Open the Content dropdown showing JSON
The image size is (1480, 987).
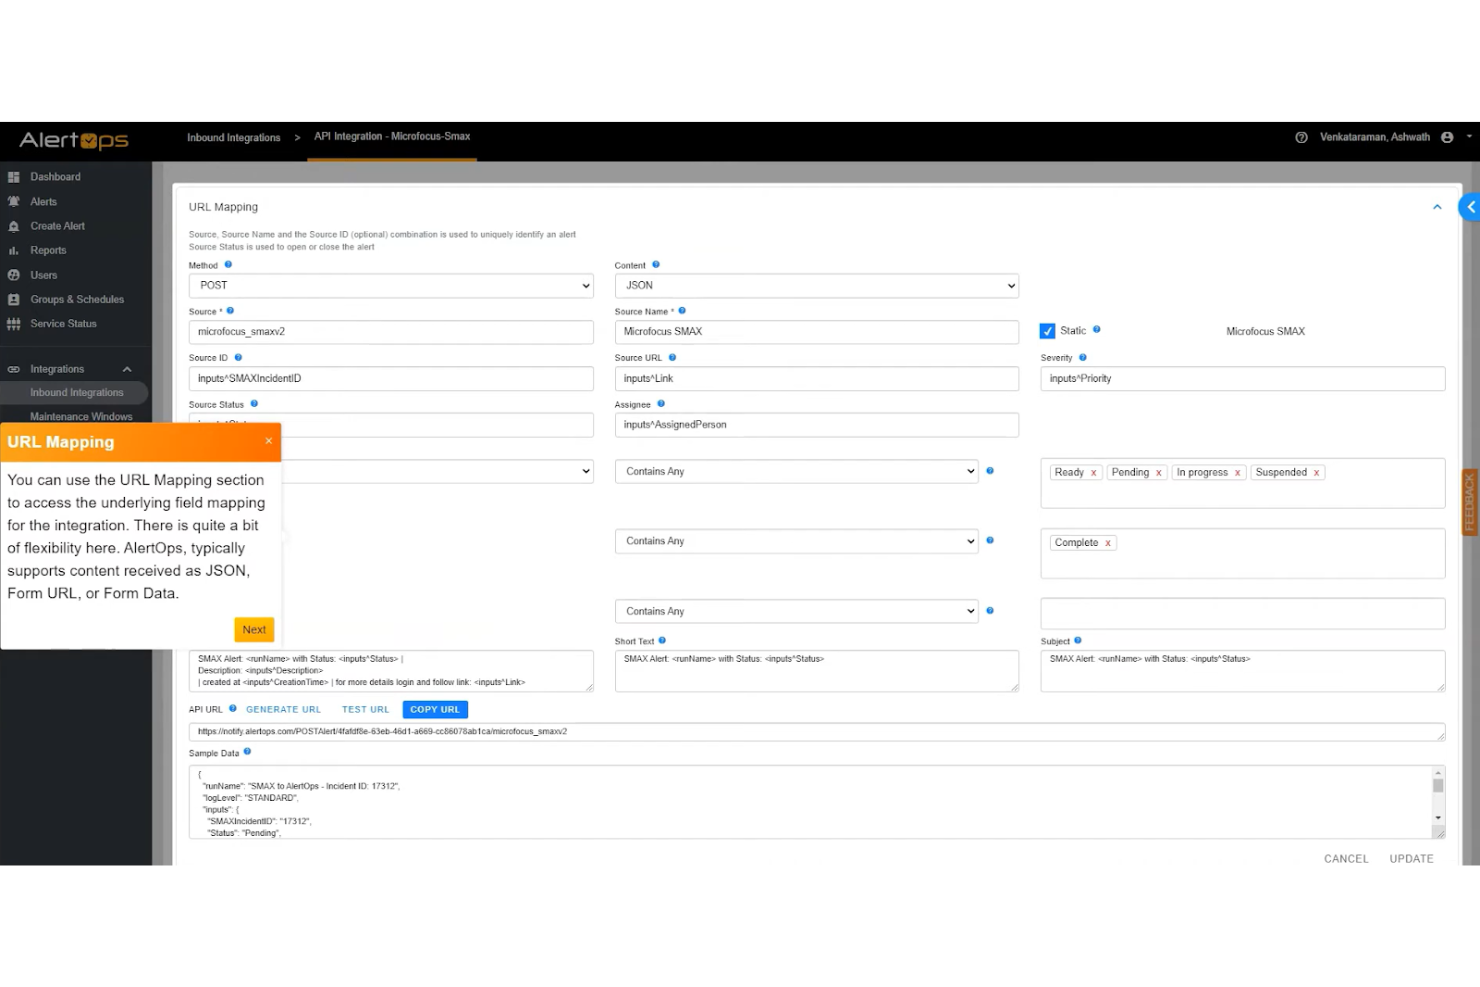(x=816, y=285)
